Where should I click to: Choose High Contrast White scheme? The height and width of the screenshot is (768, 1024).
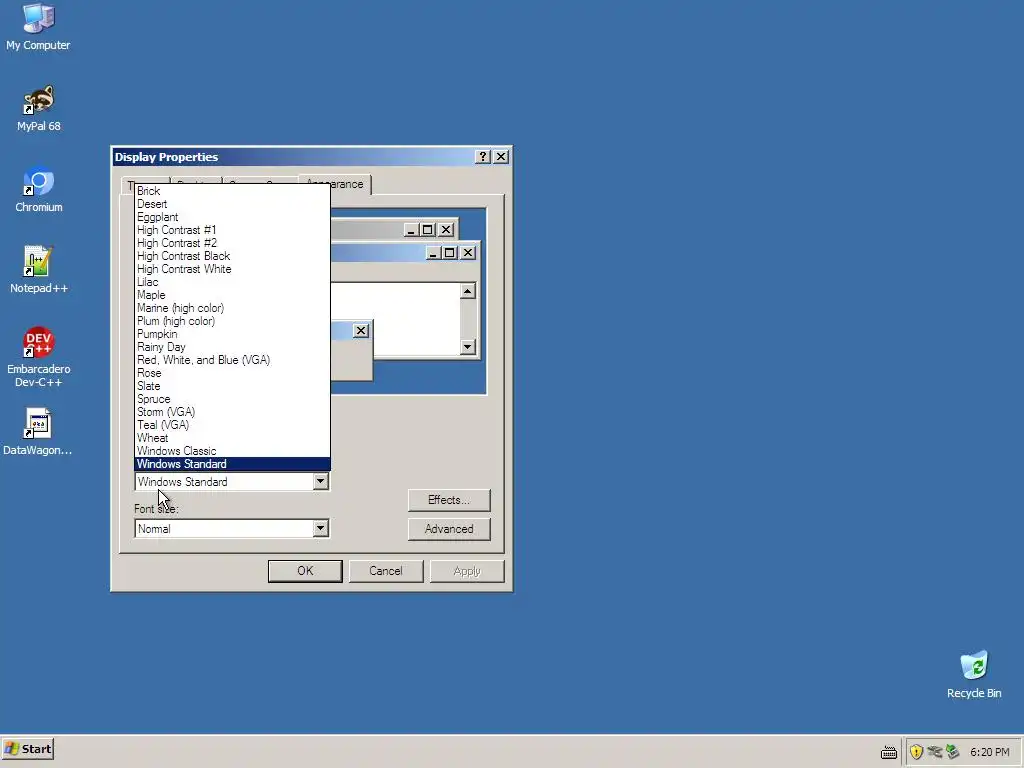[x=232, y=269]
